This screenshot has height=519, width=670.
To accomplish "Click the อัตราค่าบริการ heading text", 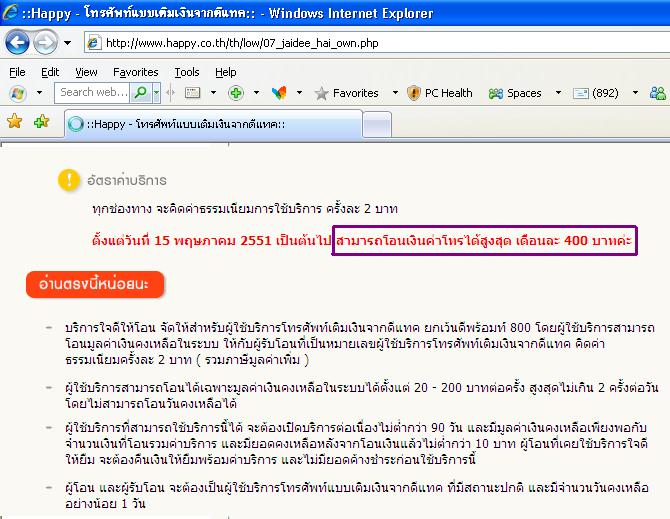I will [x=127, y=180].
